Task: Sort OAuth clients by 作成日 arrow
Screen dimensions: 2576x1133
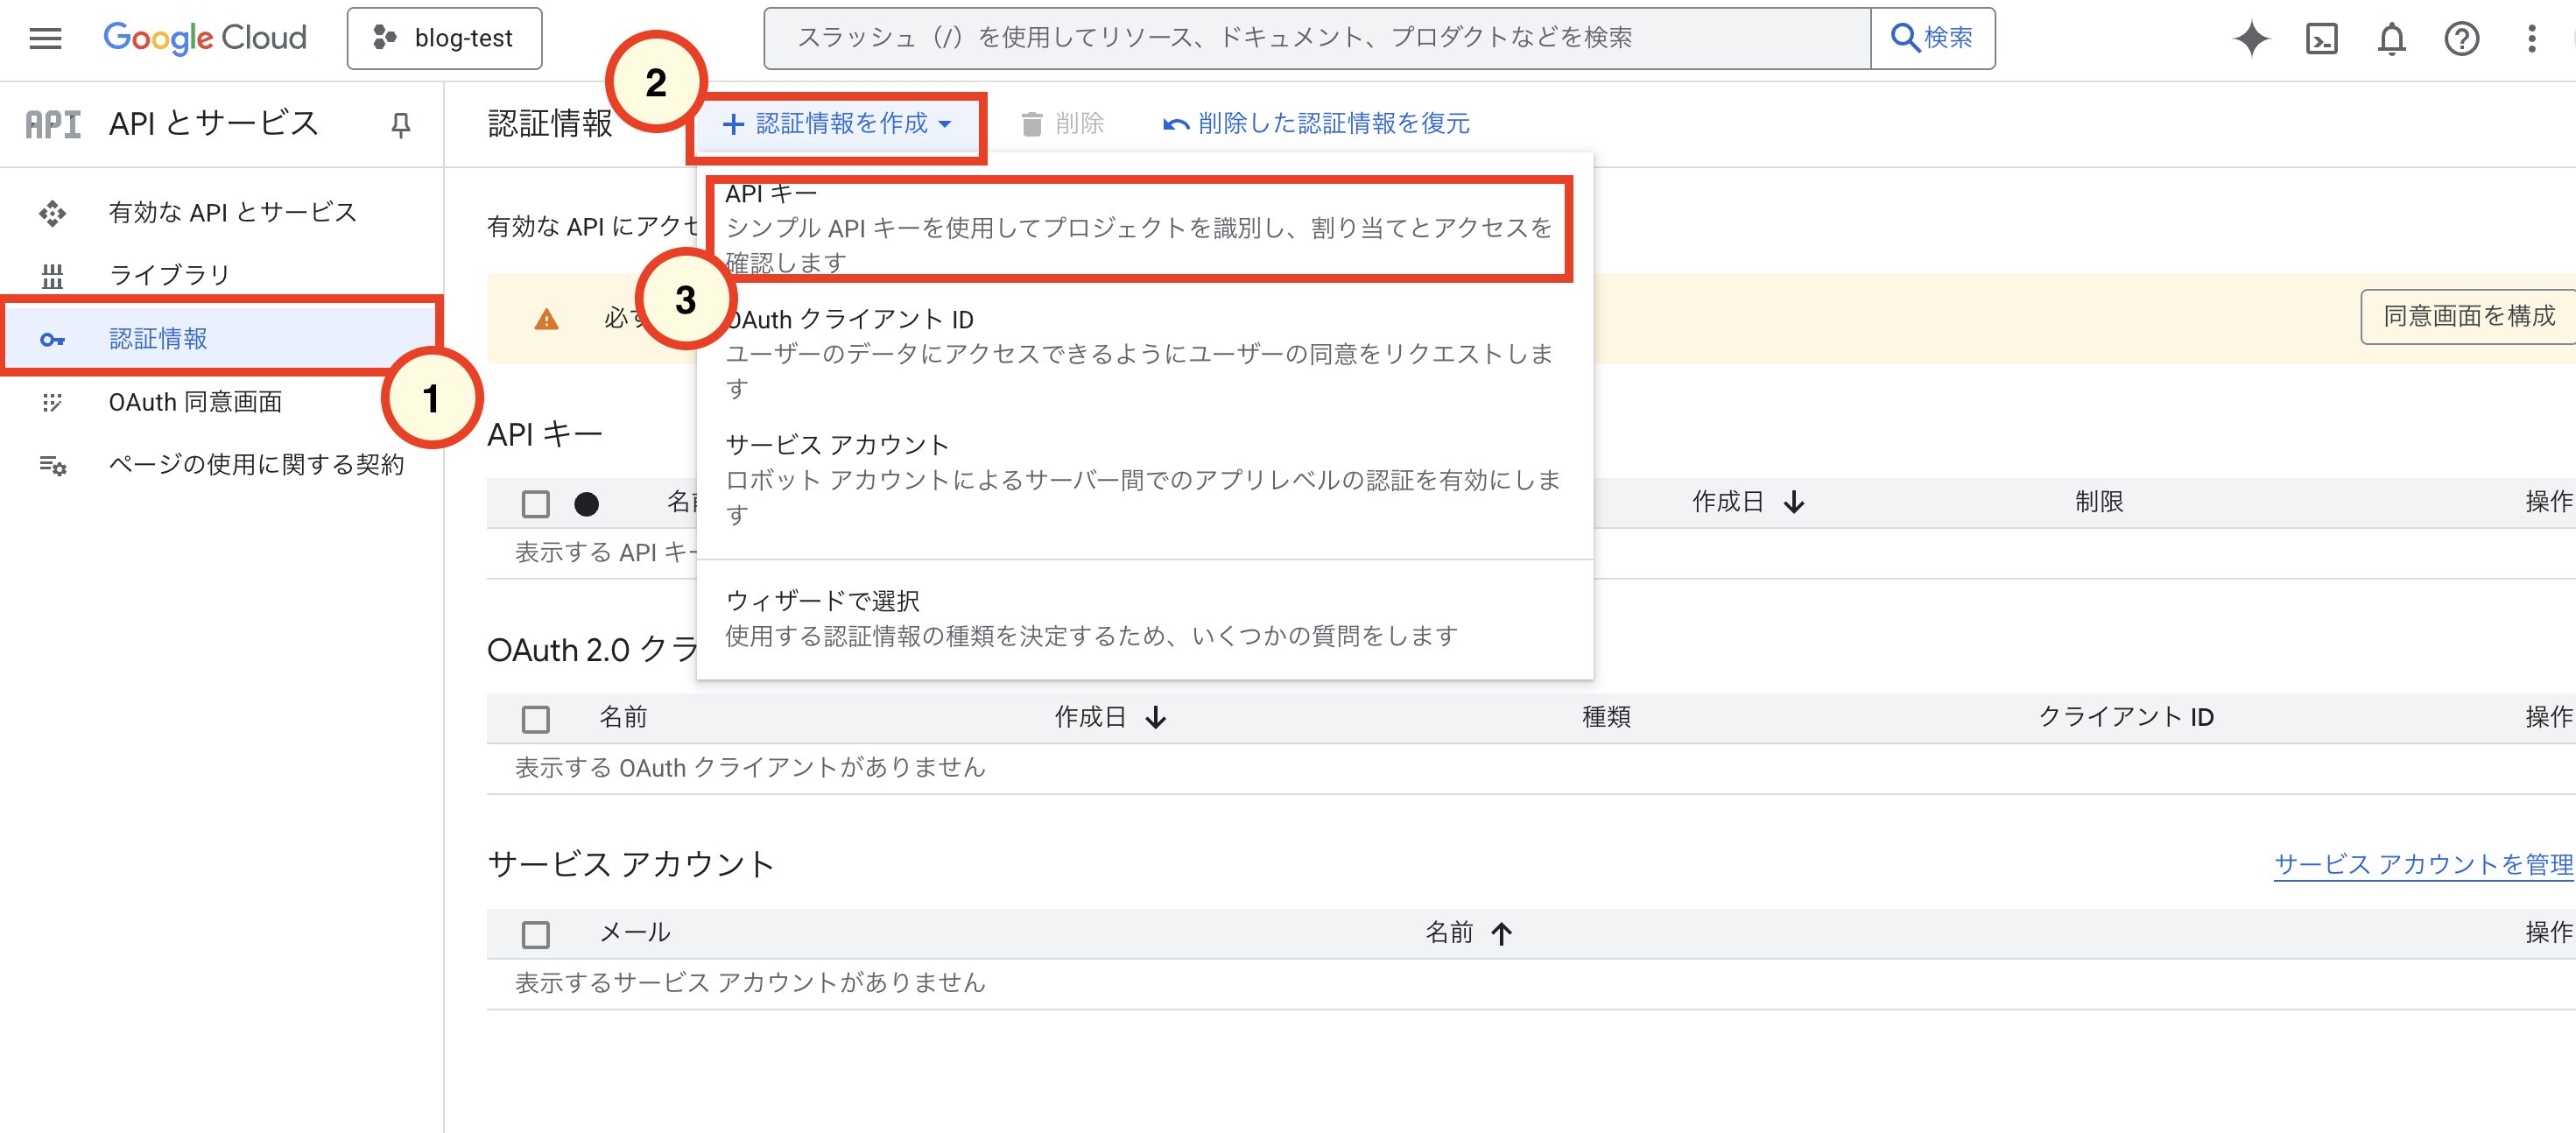Action: coord(1156,717)
